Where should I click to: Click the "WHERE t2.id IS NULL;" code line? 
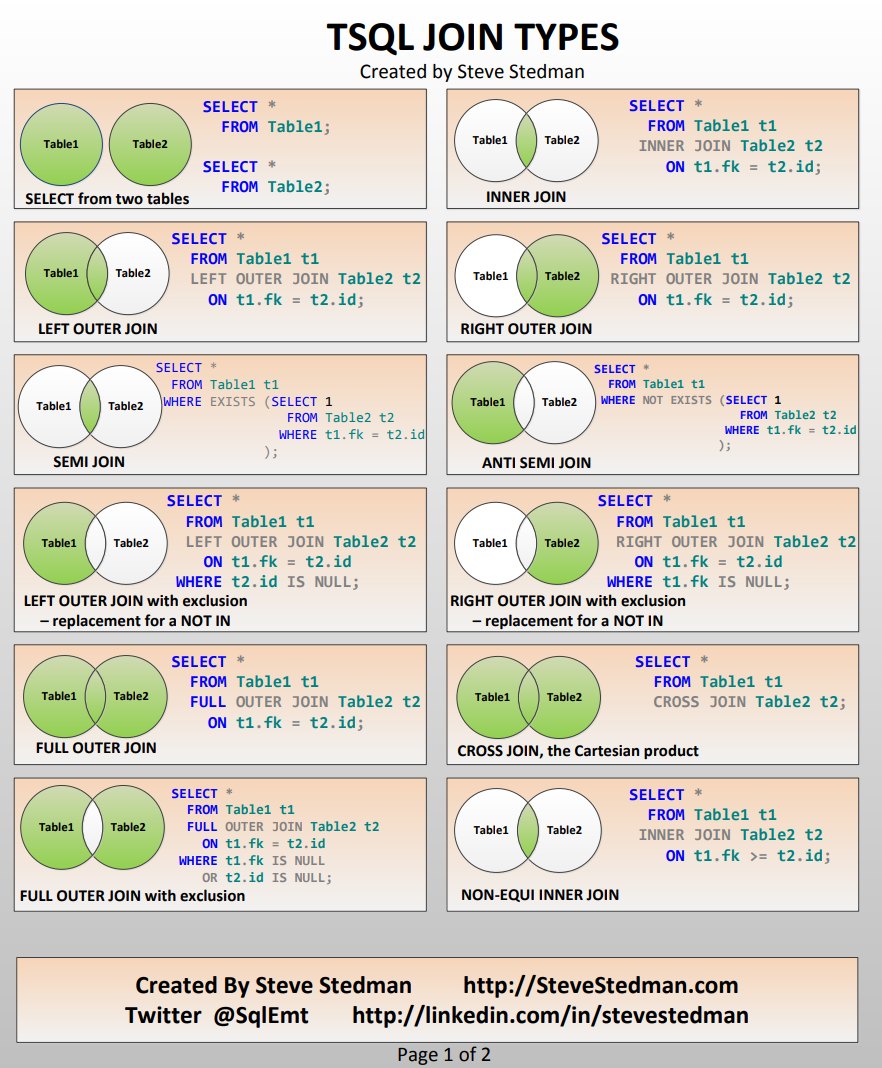(x=267, y=582)
